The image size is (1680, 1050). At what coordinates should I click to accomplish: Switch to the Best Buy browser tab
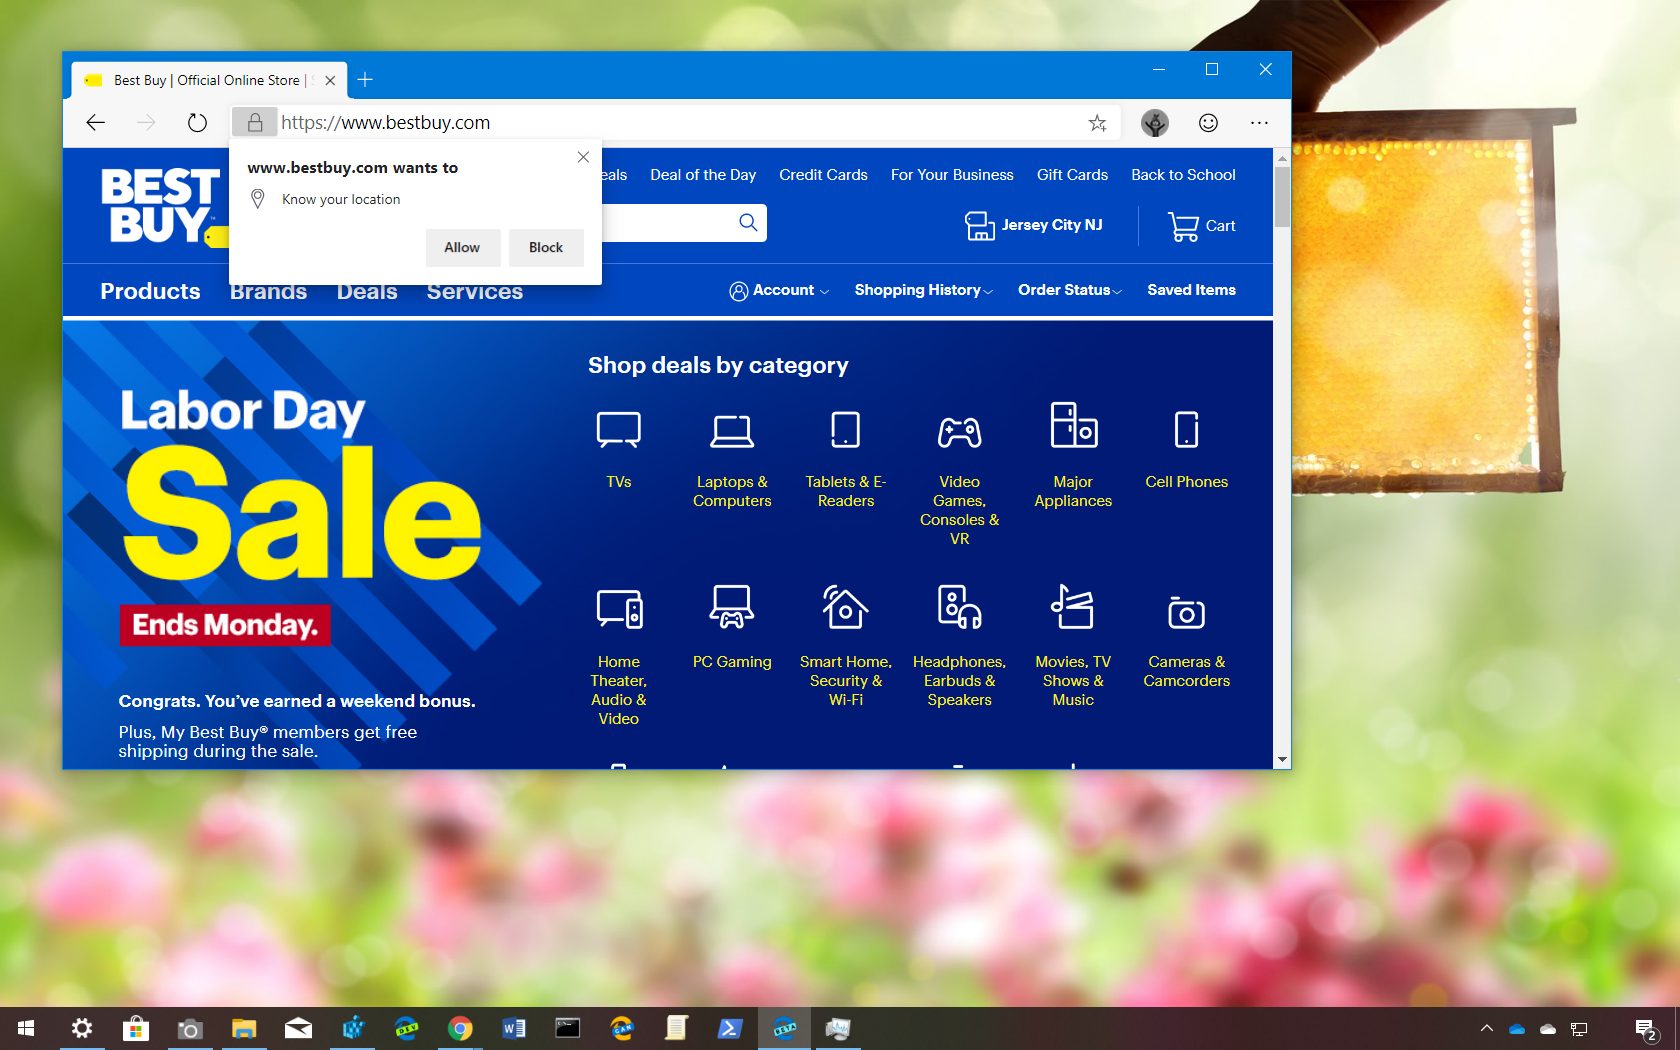[x=200, y=80]
